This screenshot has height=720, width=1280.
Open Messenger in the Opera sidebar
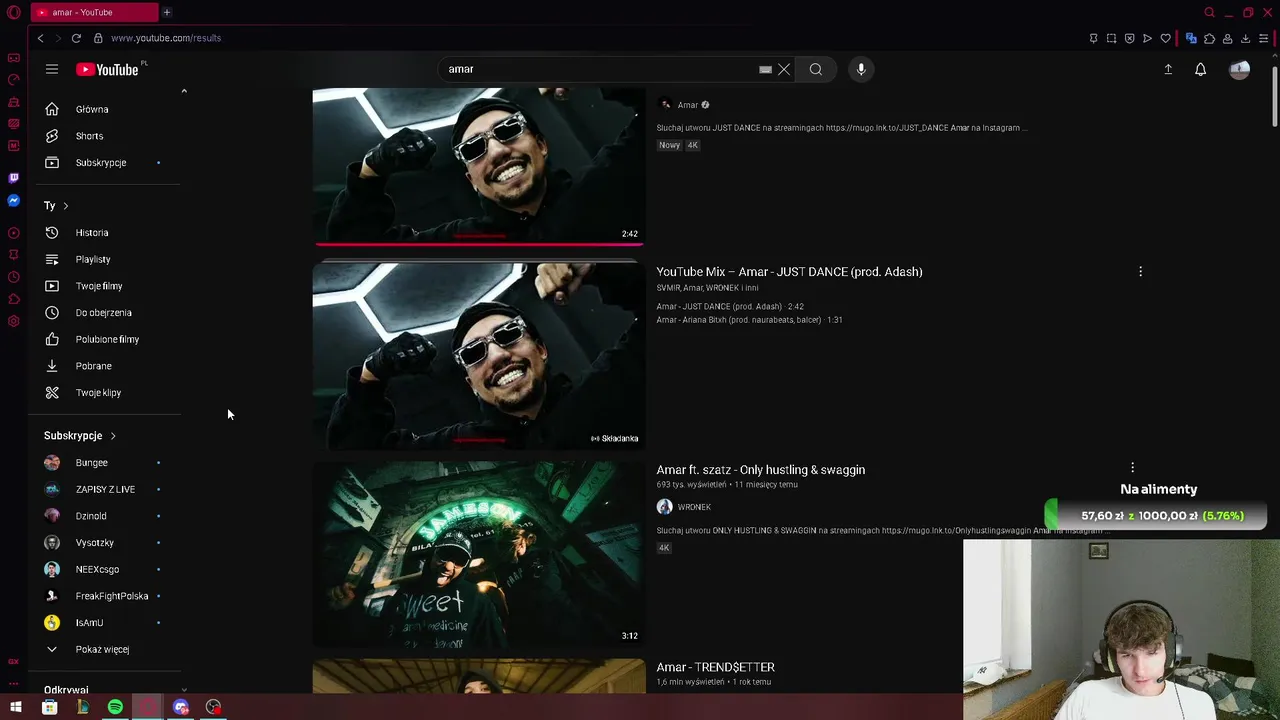[13, 201]
